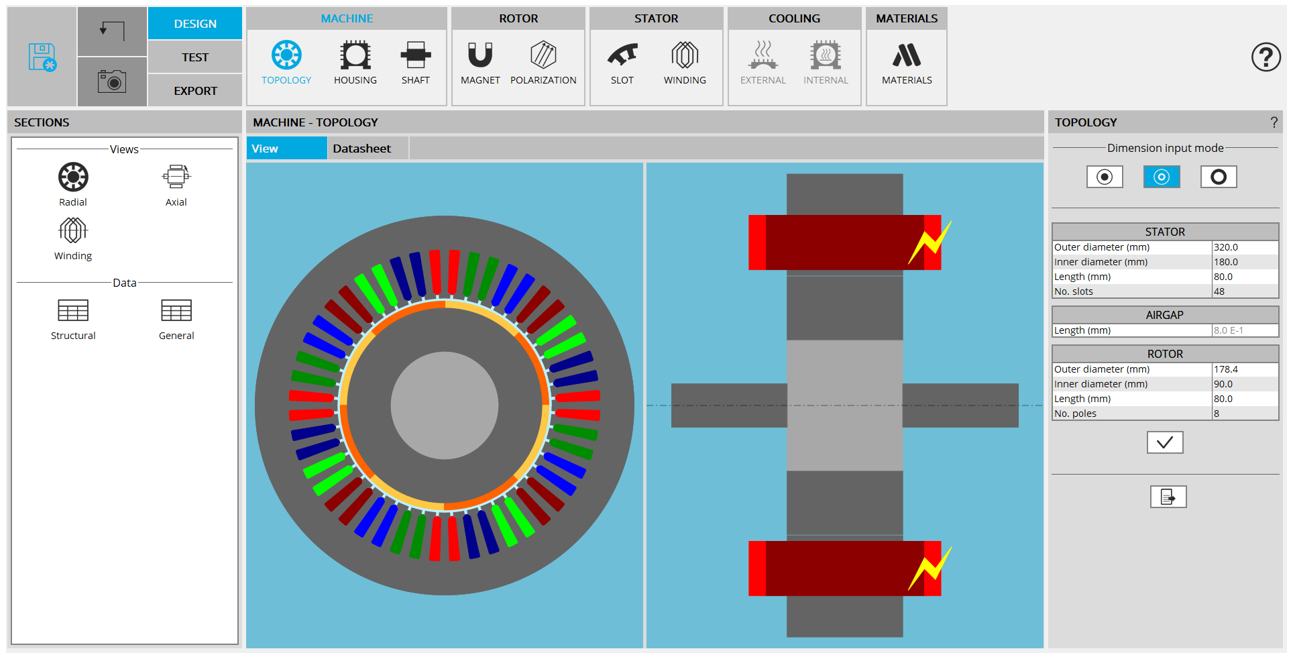Switch to the TEST mode tab

(x=195, y=57)
